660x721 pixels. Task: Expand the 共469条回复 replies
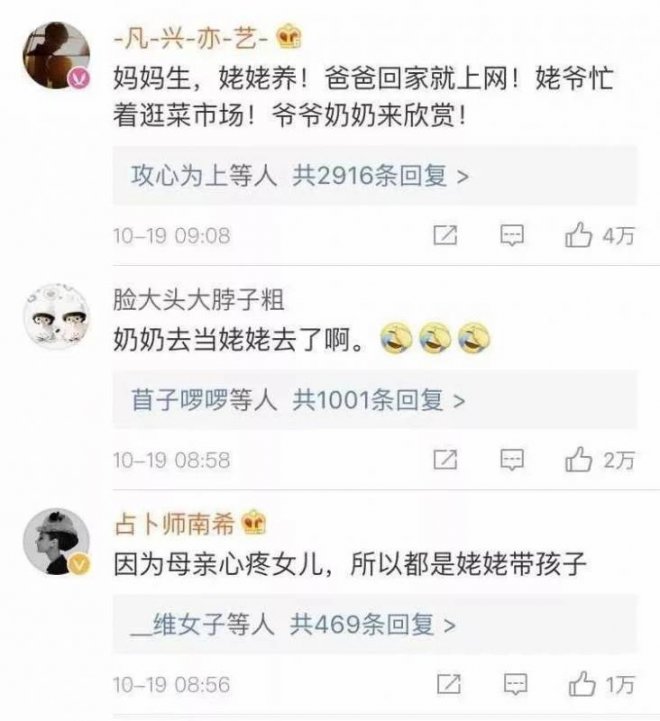pyautogui.click(x=373, y=624)
